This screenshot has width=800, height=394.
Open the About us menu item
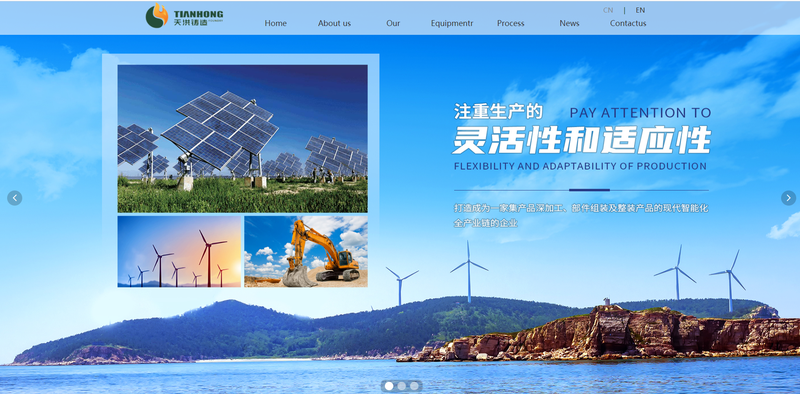coord(334,23)
